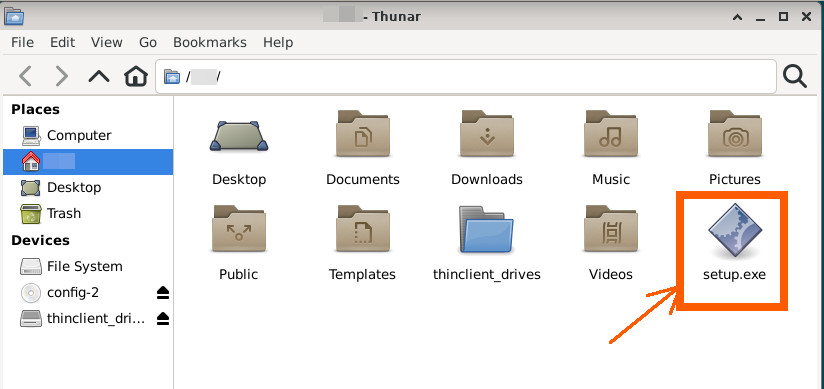Open the home folder toolbar icon
Viewport: 824px width, 389px height.
point(136,77)
